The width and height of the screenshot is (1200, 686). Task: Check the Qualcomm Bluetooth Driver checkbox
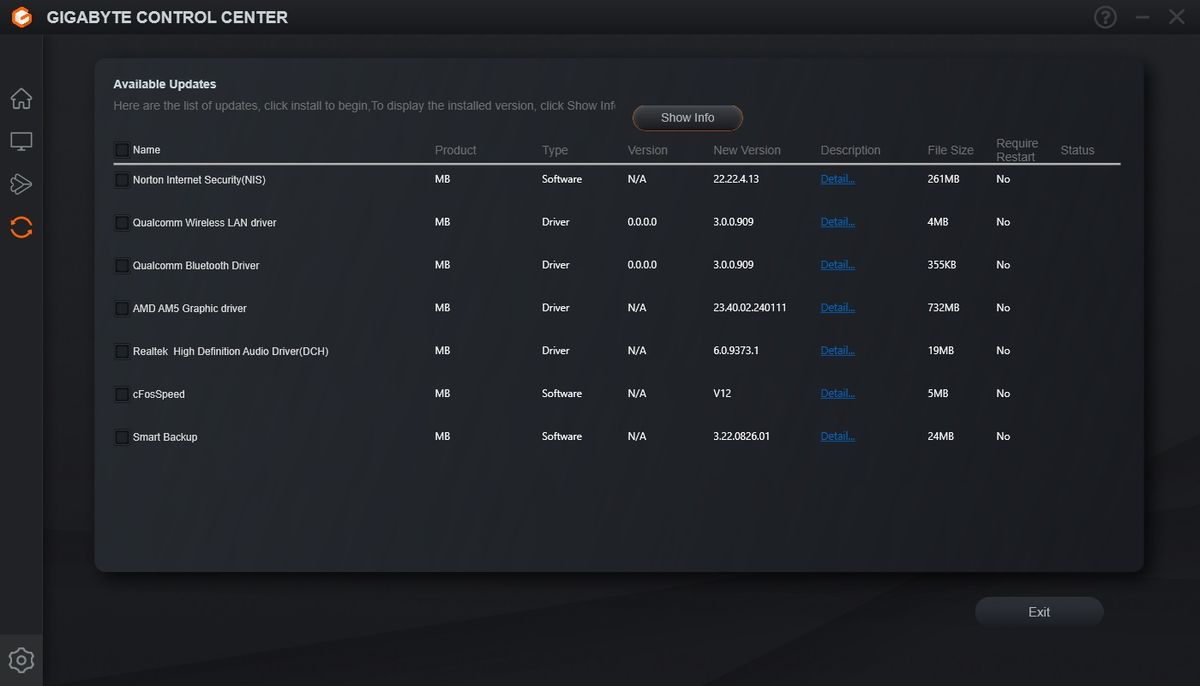[122, 266]
